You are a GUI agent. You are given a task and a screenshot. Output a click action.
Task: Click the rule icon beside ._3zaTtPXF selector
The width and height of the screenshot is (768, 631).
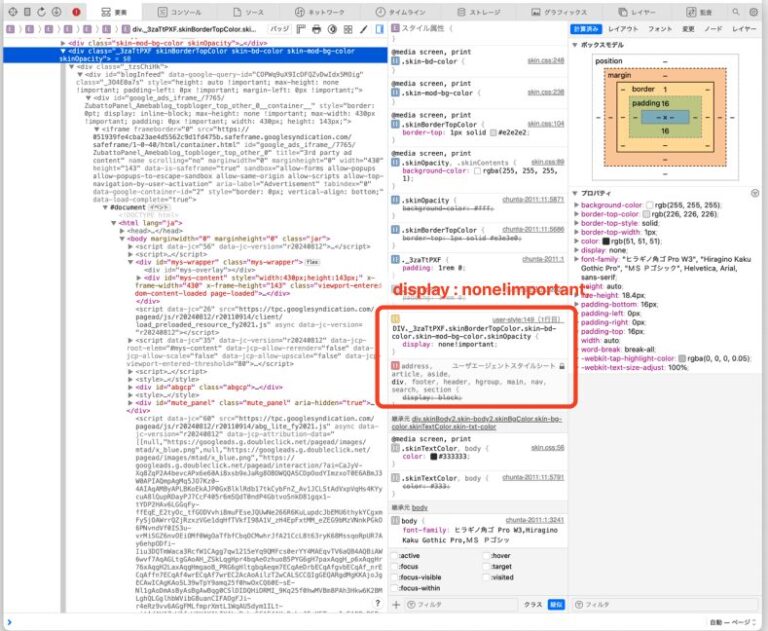(x=395, y=259)
